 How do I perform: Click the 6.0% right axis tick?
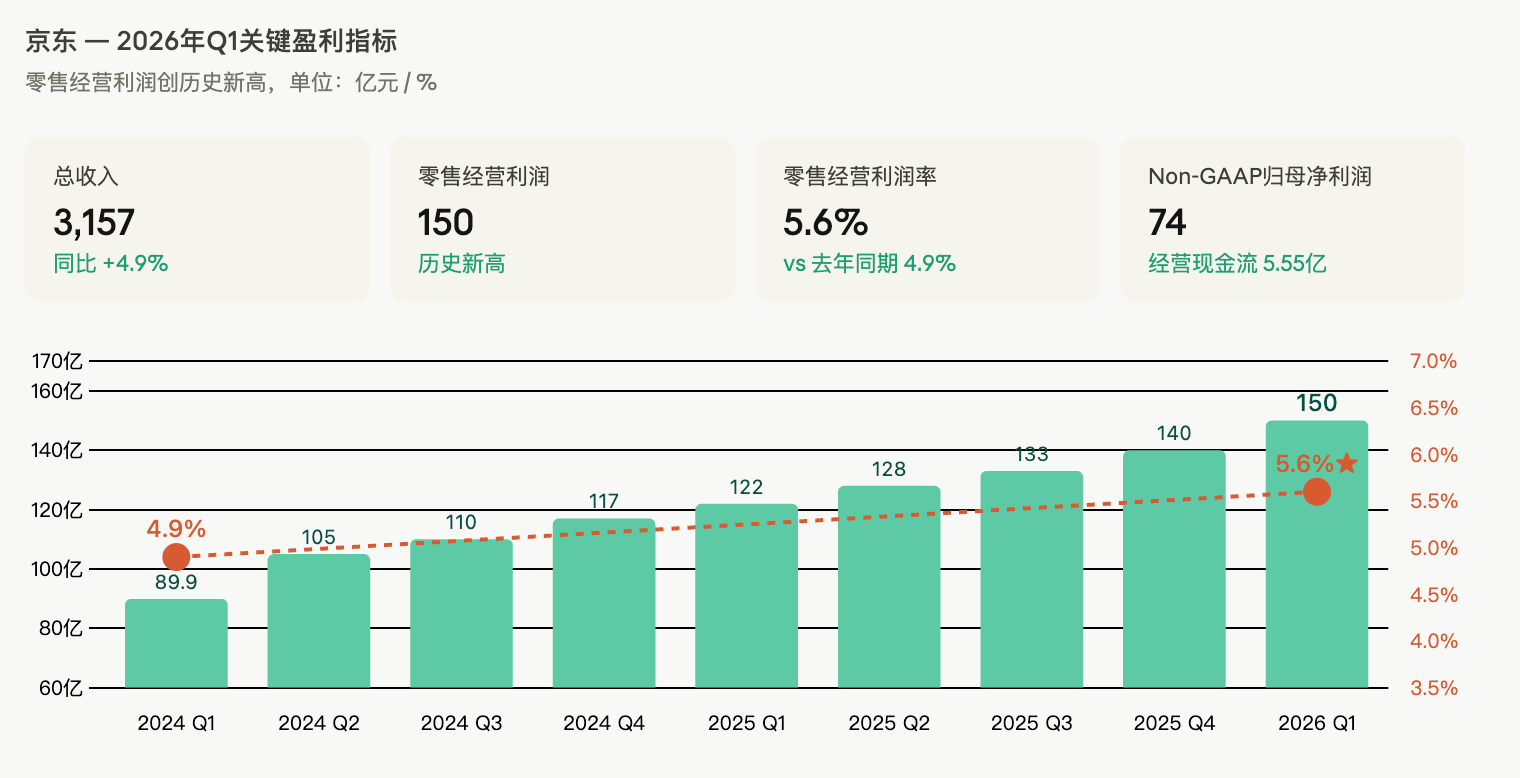[x=1433, y=455]
